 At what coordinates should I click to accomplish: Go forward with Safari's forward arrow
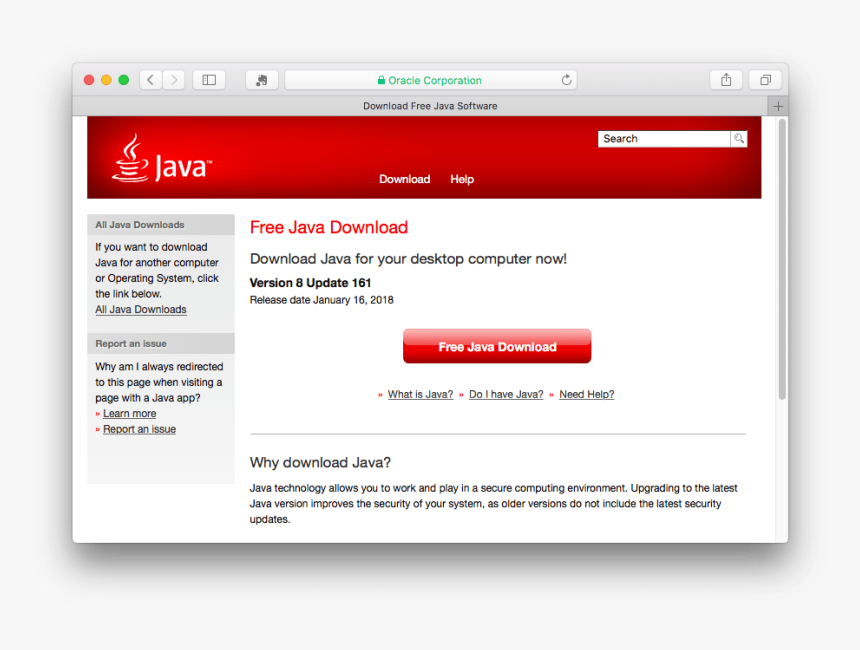pyautogui.click(x=174, y=80)
